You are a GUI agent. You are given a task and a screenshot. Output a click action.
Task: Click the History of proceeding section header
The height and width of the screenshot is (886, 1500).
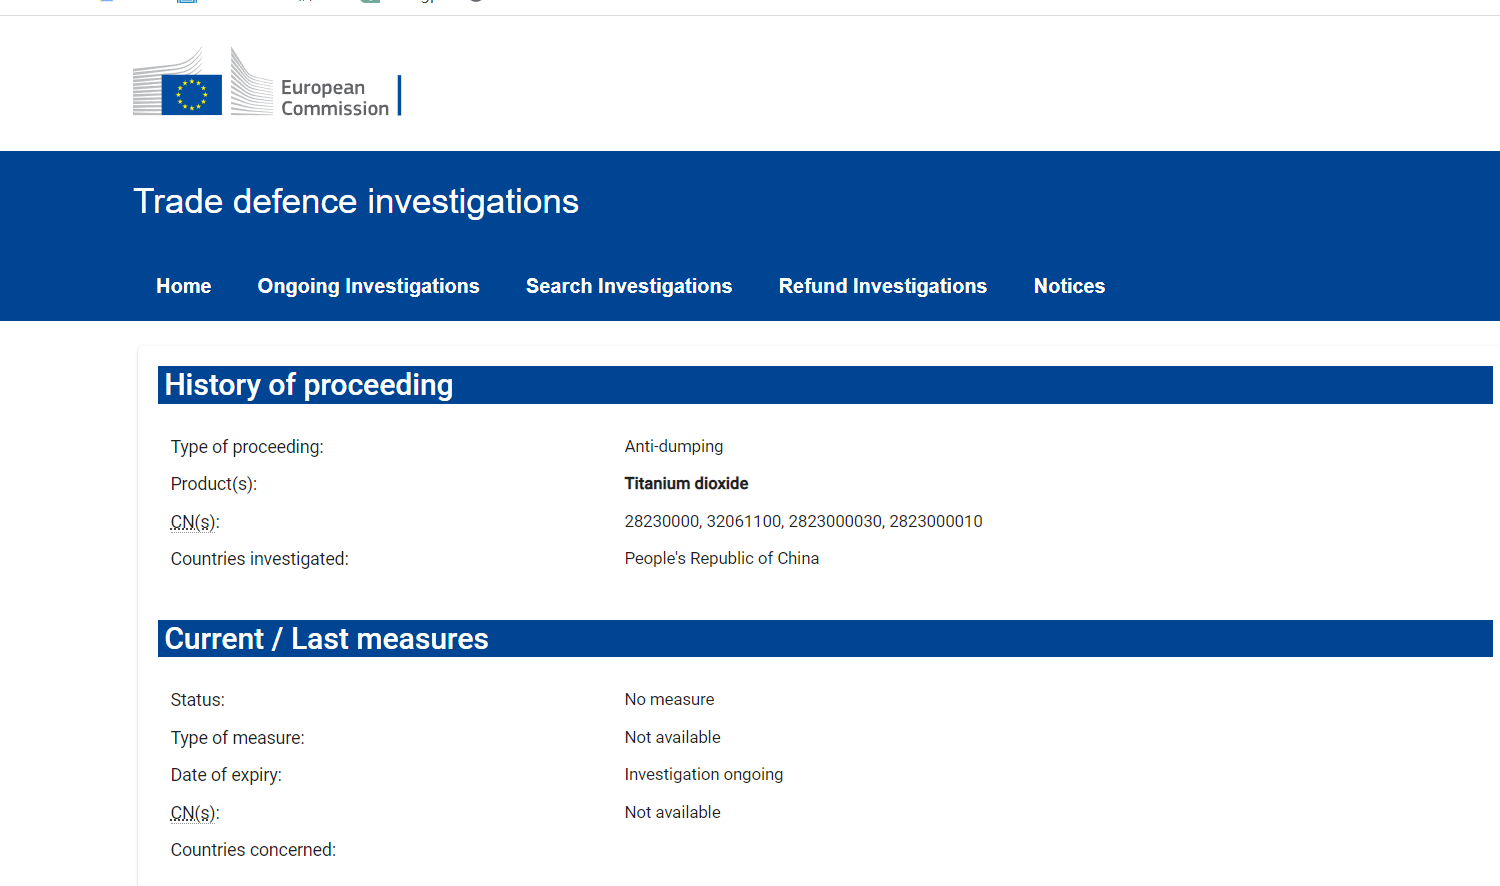(309, 385)
